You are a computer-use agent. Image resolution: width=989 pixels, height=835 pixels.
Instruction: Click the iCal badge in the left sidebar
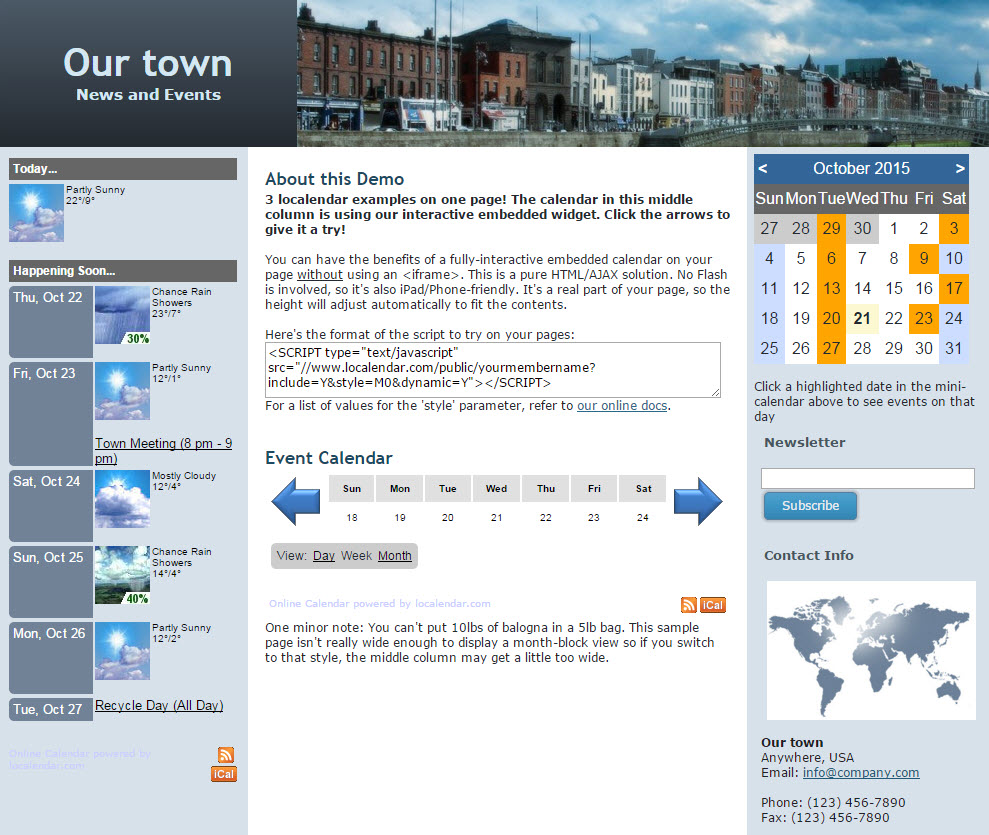223,774
